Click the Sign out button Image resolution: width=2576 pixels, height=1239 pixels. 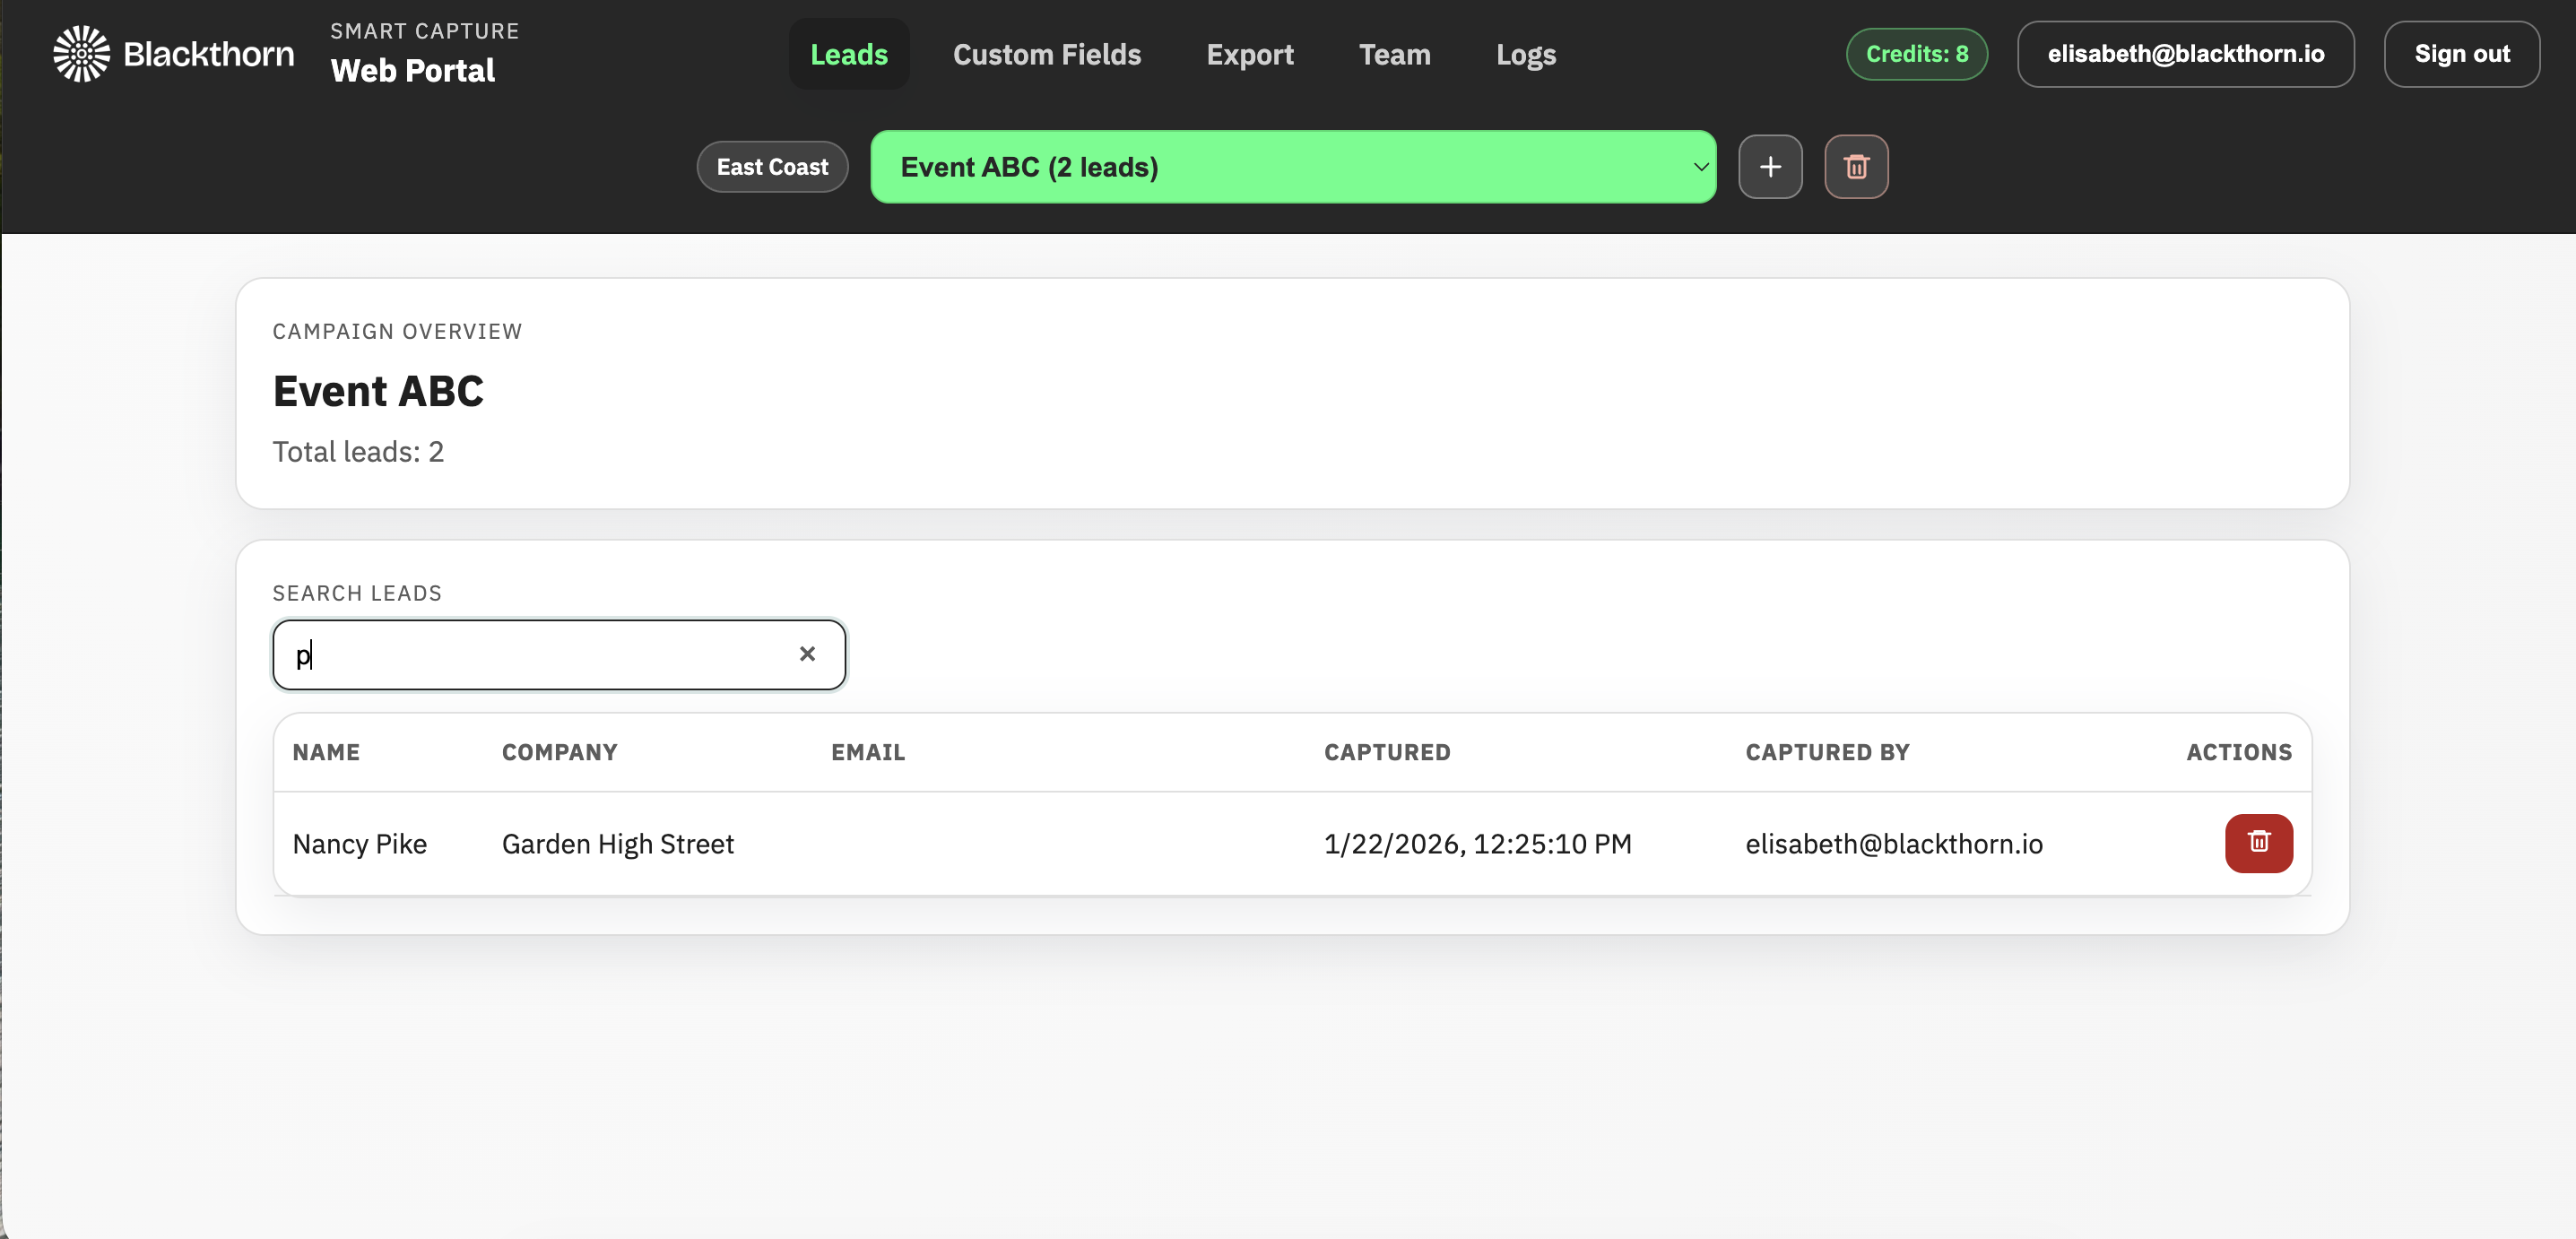pyautogui.click(x=2462, y=53)
